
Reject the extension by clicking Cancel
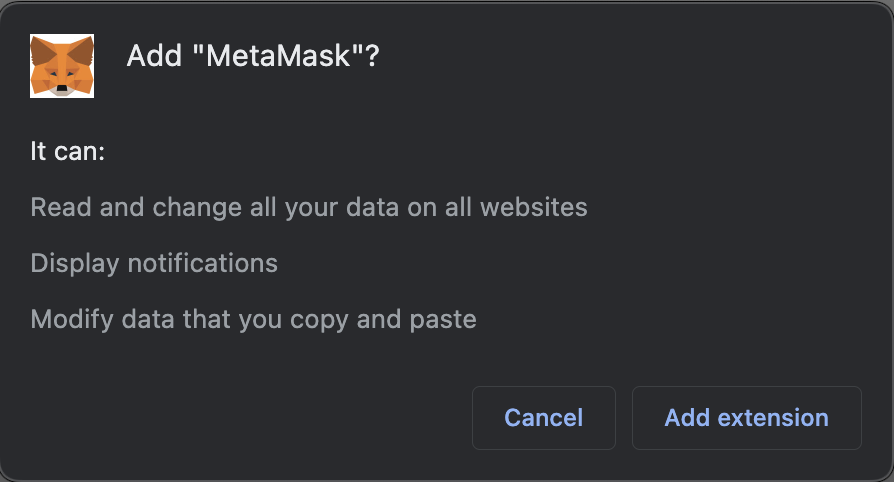543,418
